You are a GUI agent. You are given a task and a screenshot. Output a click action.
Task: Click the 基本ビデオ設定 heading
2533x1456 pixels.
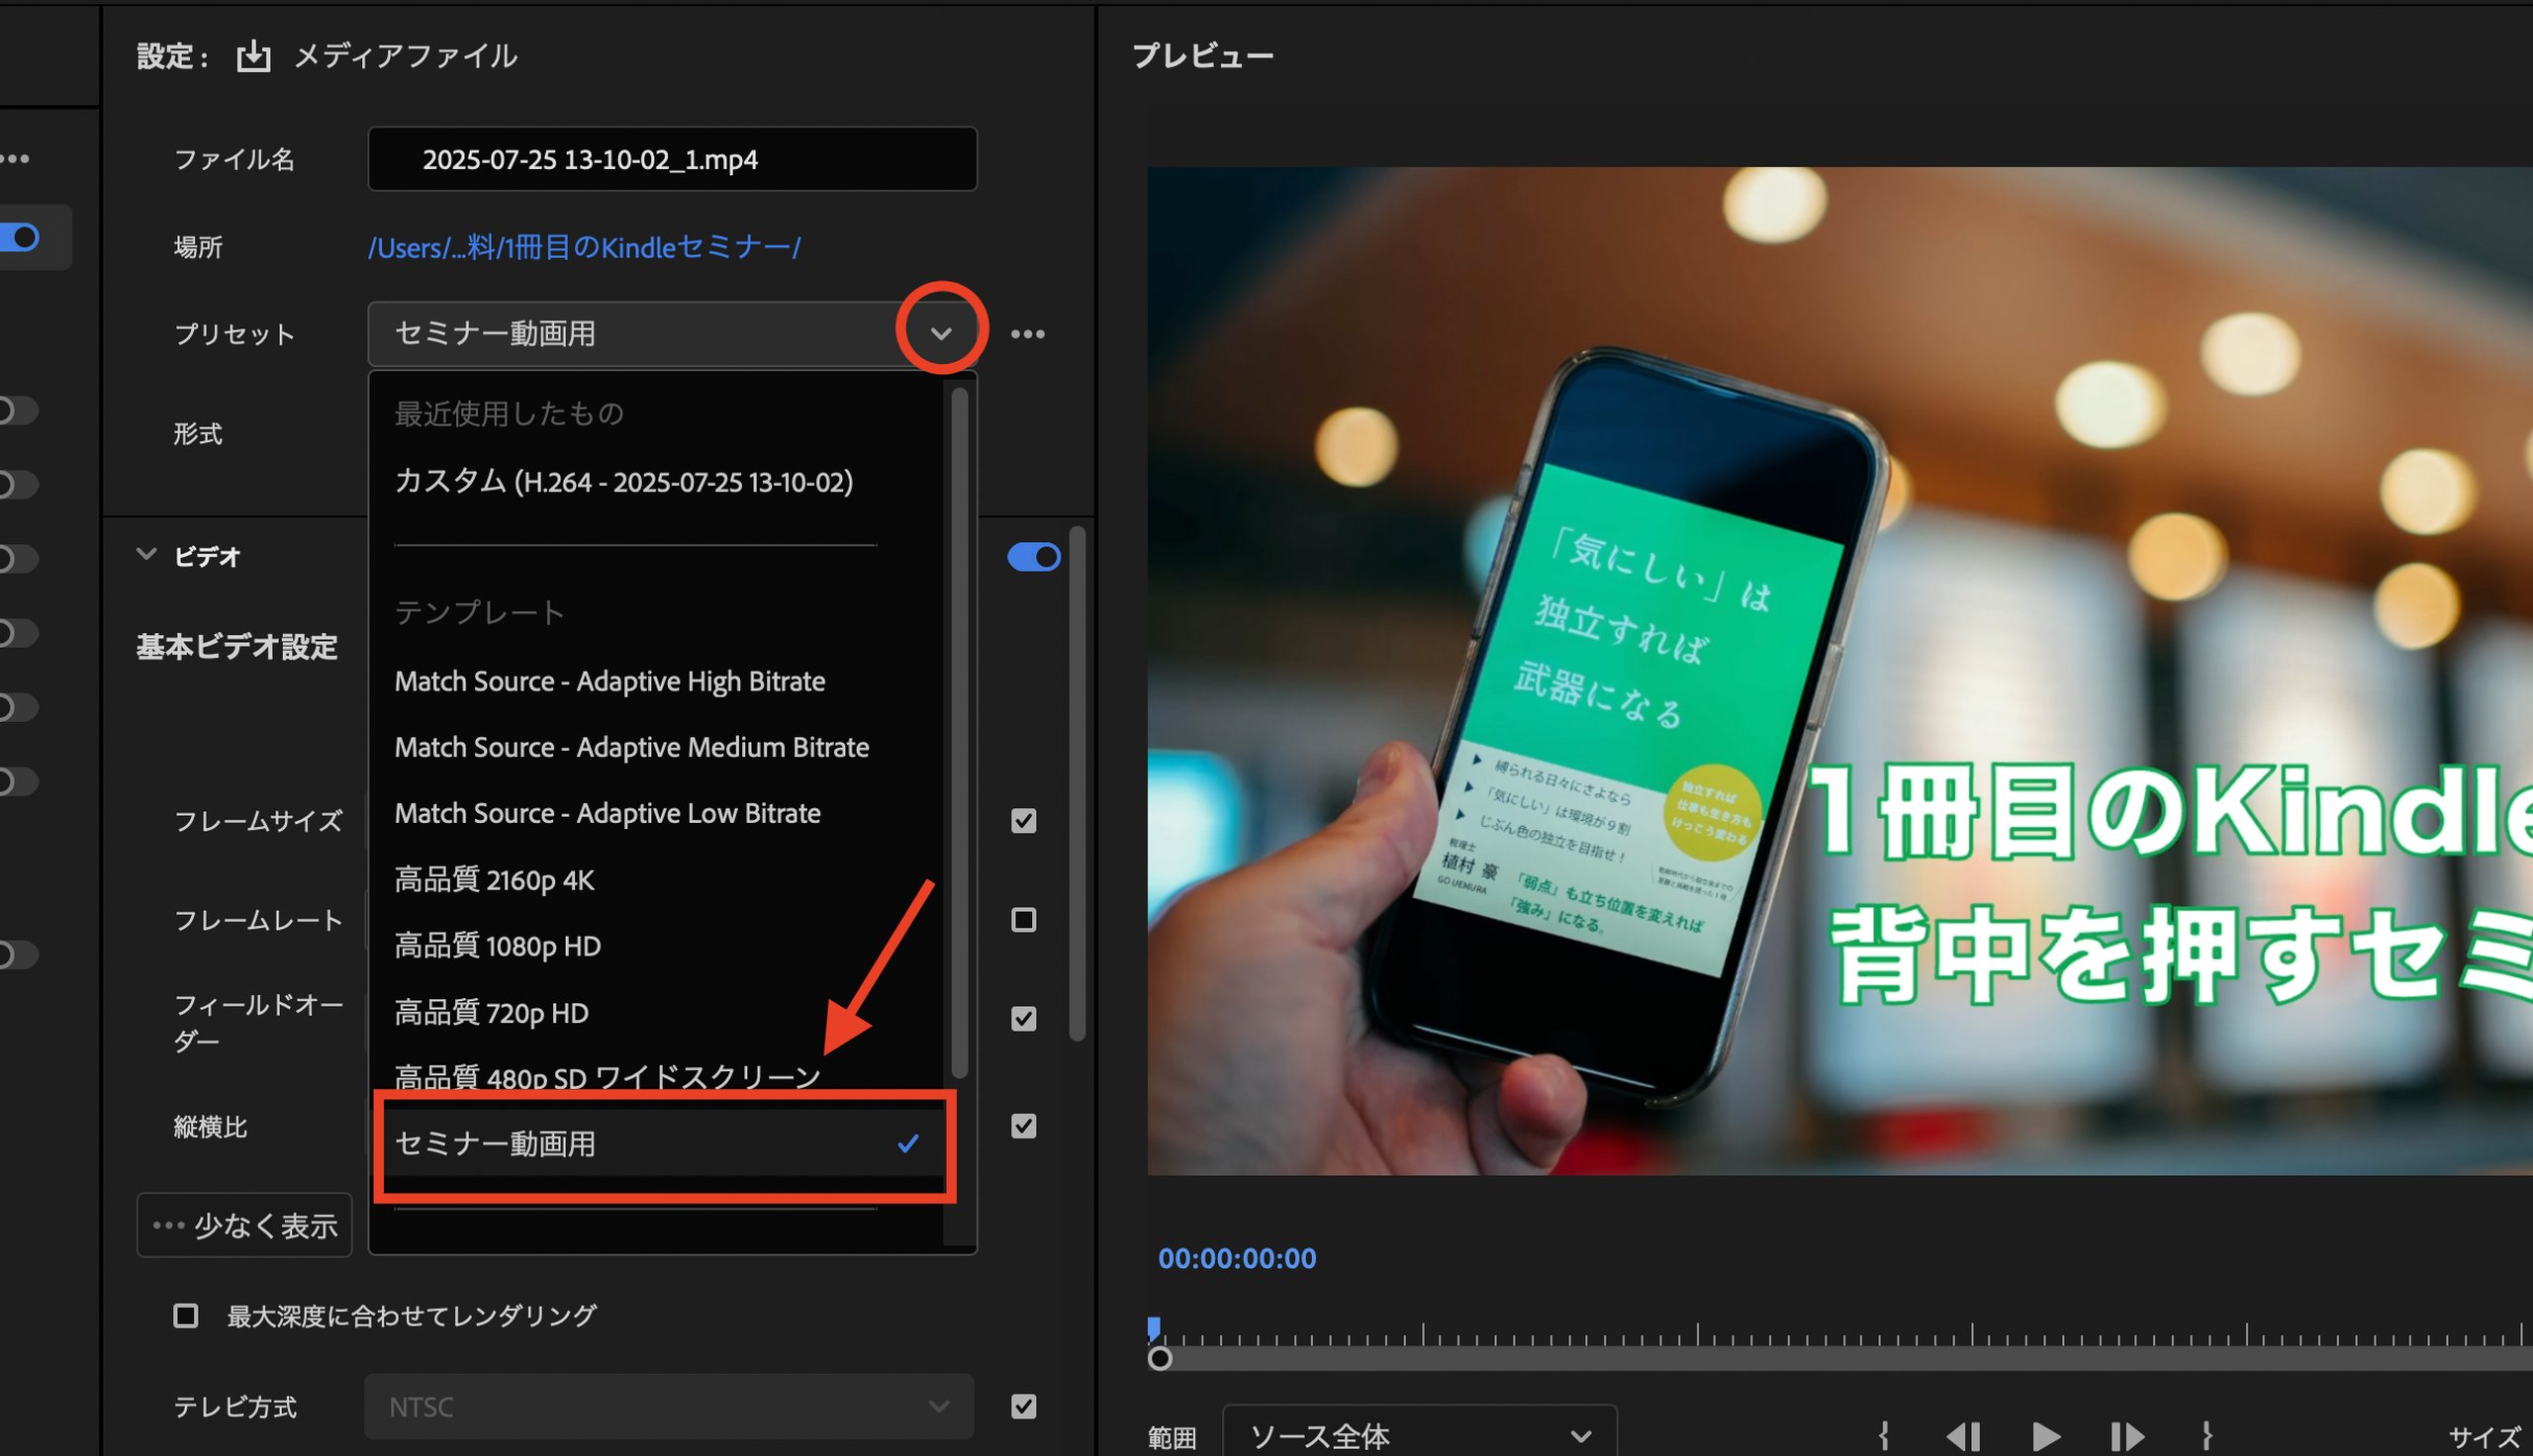pyautogui.click(x=237, y=647)
